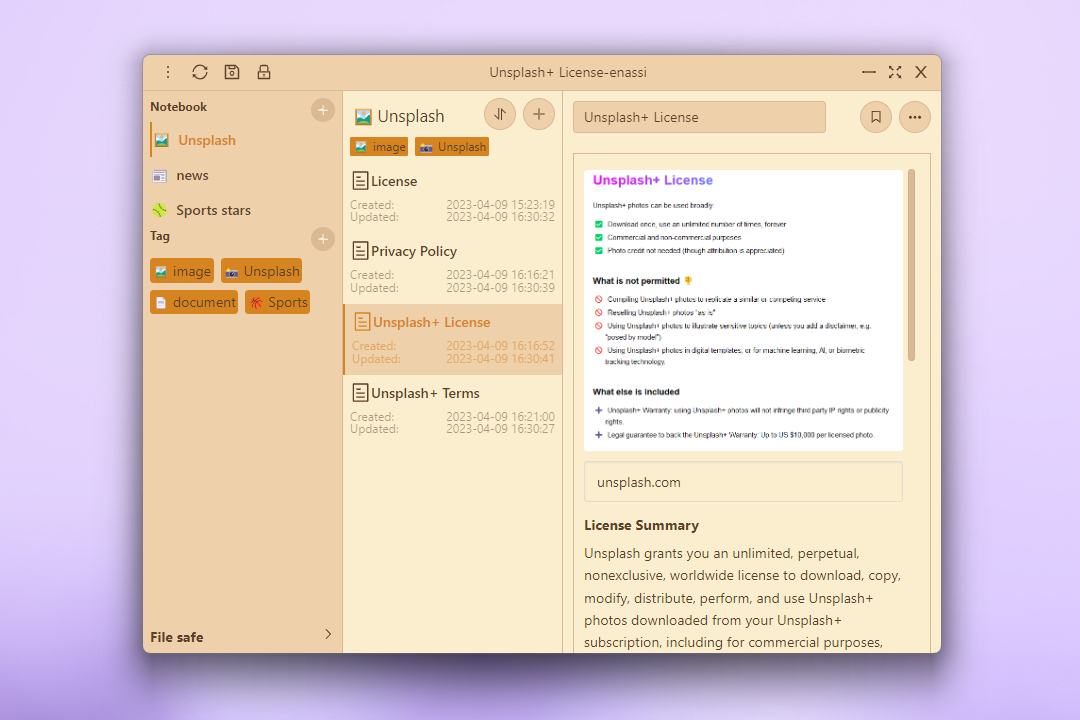Image resolution: width=1080 pixels, height=720 pixels.
Task: Edit the note title field
Action: coord(699,117)
